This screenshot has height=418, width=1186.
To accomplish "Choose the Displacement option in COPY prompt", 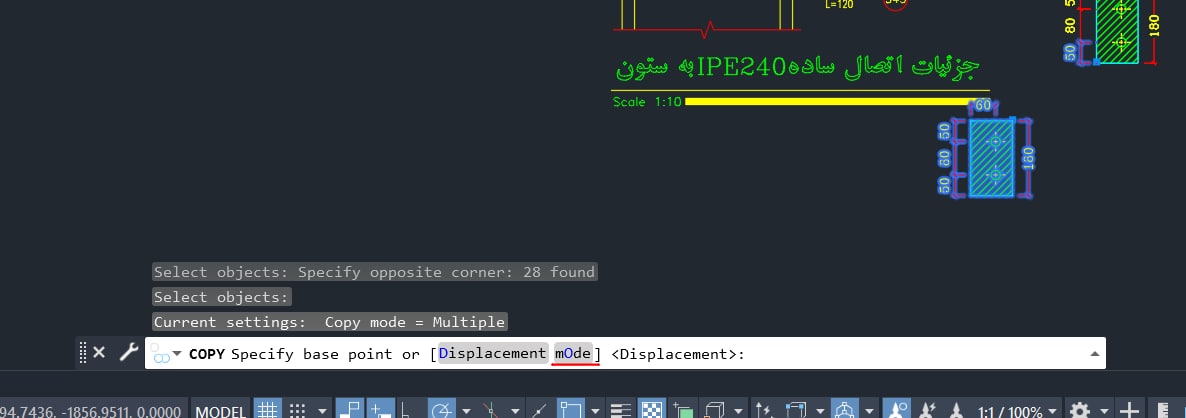I will pyautogui.click(x=492, y=354).
